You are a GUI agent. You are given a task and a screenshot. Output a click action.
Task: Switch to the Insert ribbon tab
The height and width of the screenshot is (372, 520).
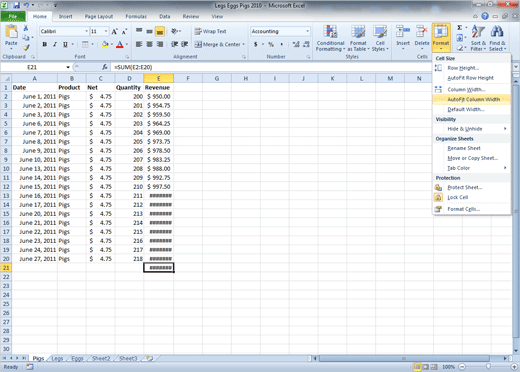pyautogui.click(x=65, y=16)
